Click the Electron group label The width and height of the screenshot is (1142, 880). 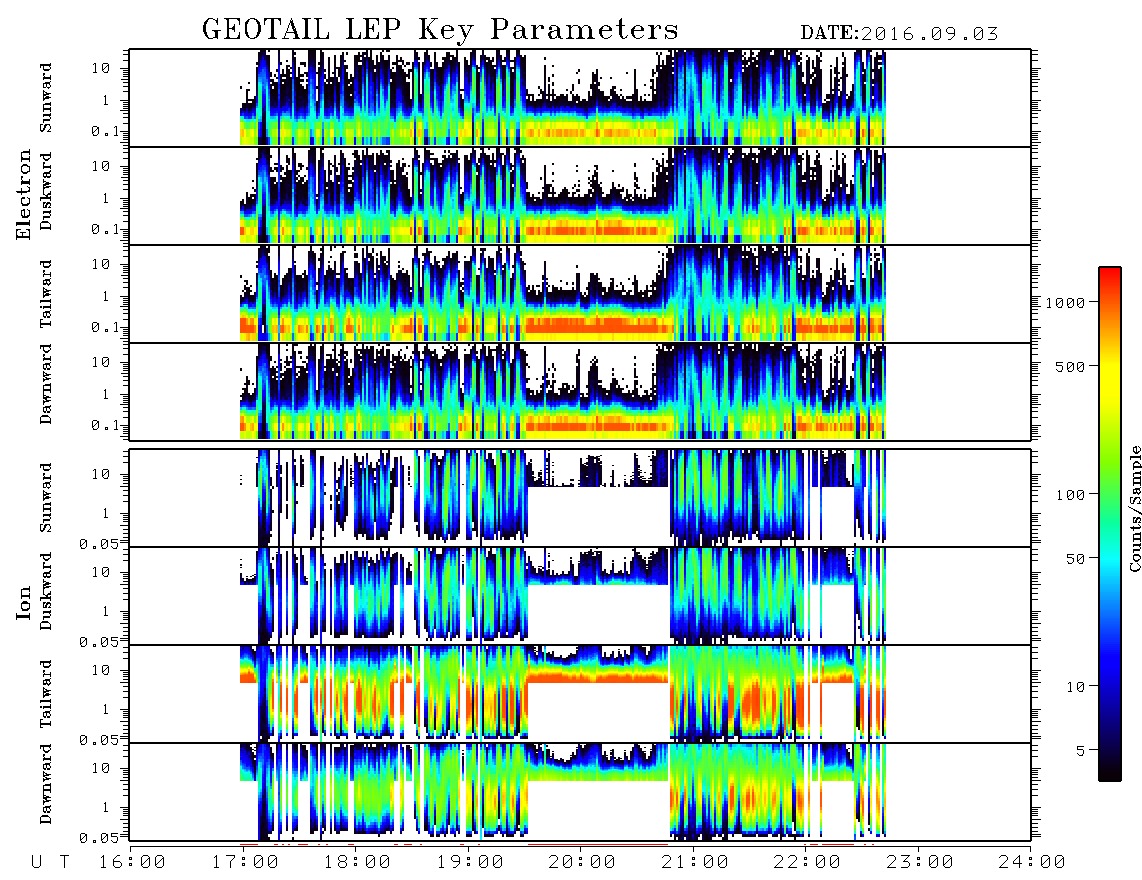pos(24,195)
